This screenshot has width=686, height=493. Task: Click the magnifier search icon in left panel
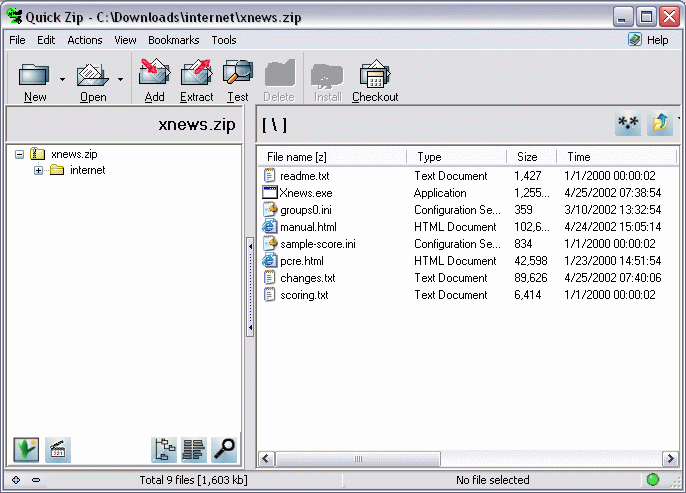point(224,450)
